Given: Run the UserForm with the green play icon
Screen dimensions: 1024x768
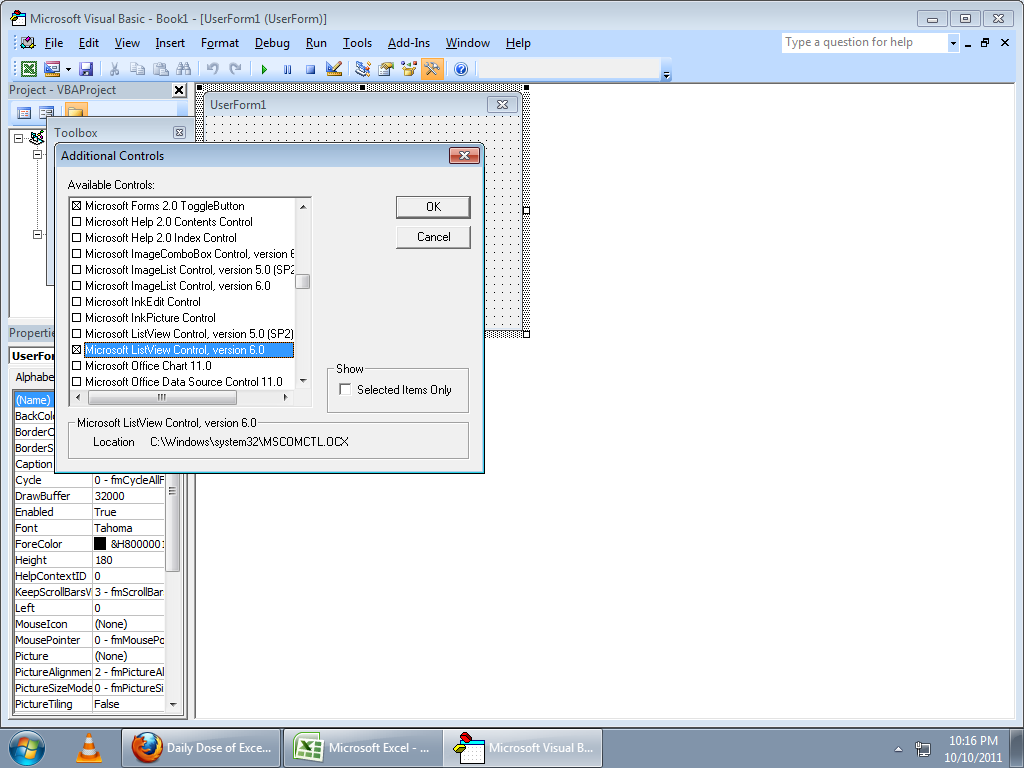Looking at the screenshot, I should pyautogui.click(x=264, y=68).
